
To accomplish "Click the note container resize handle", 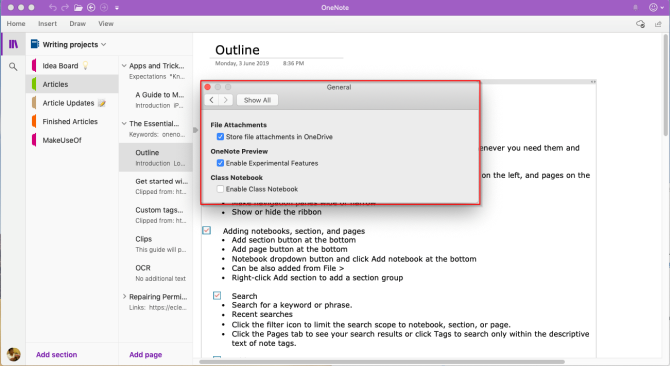I will (593, 82).
